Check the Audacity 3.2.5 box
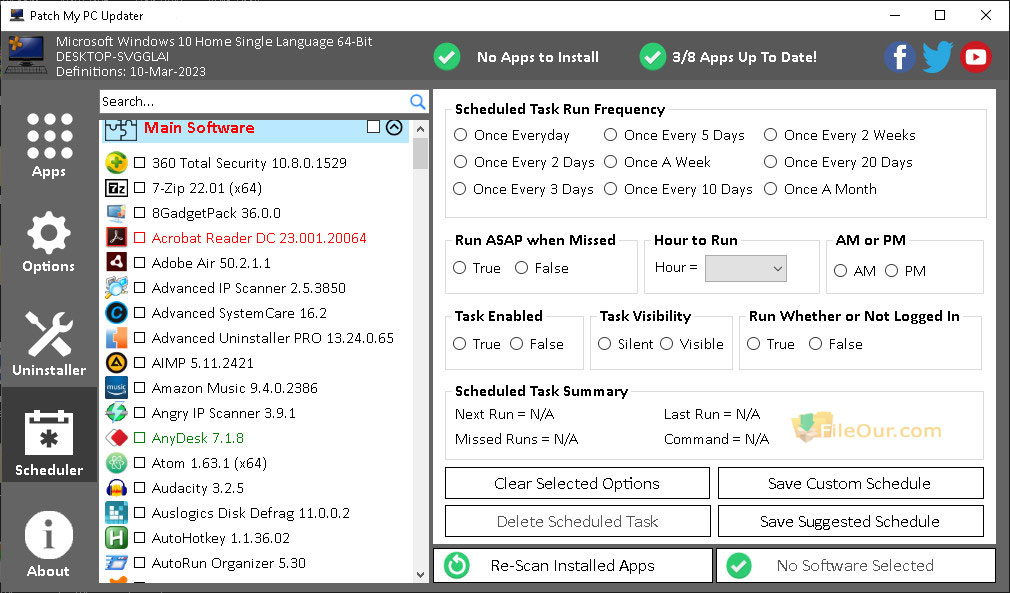The width and height of the screenshot is (1010, 593). click(x=139, y=488)
